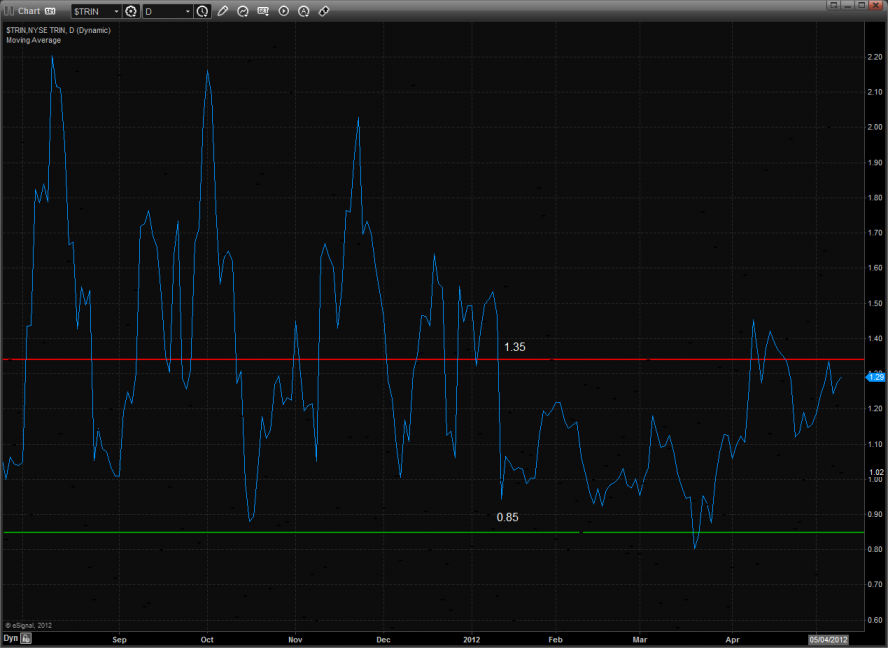
Task: Toggle the Dyn scaling icon at bottom-left
Action: click(x=27, y=637)
